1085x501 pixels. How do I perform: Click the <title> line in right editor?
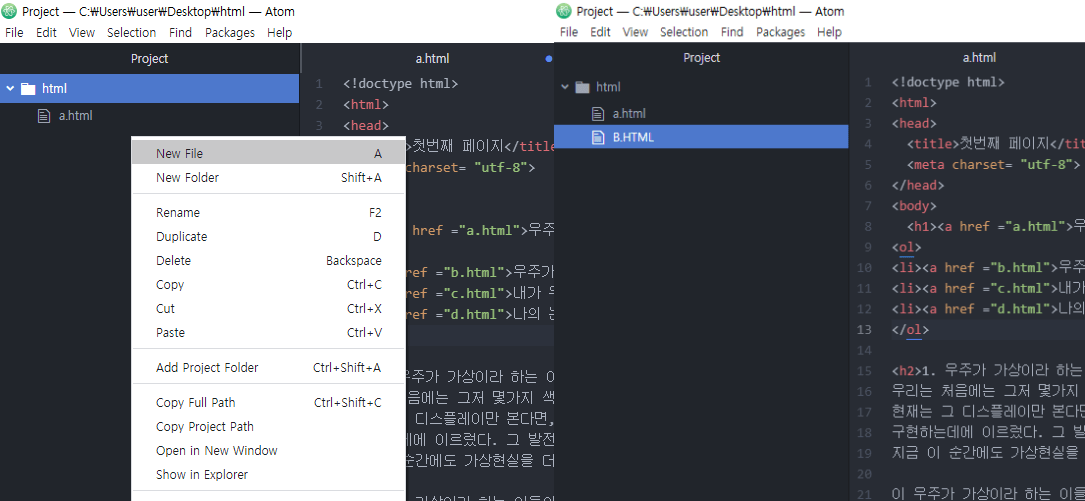(996, 144)
